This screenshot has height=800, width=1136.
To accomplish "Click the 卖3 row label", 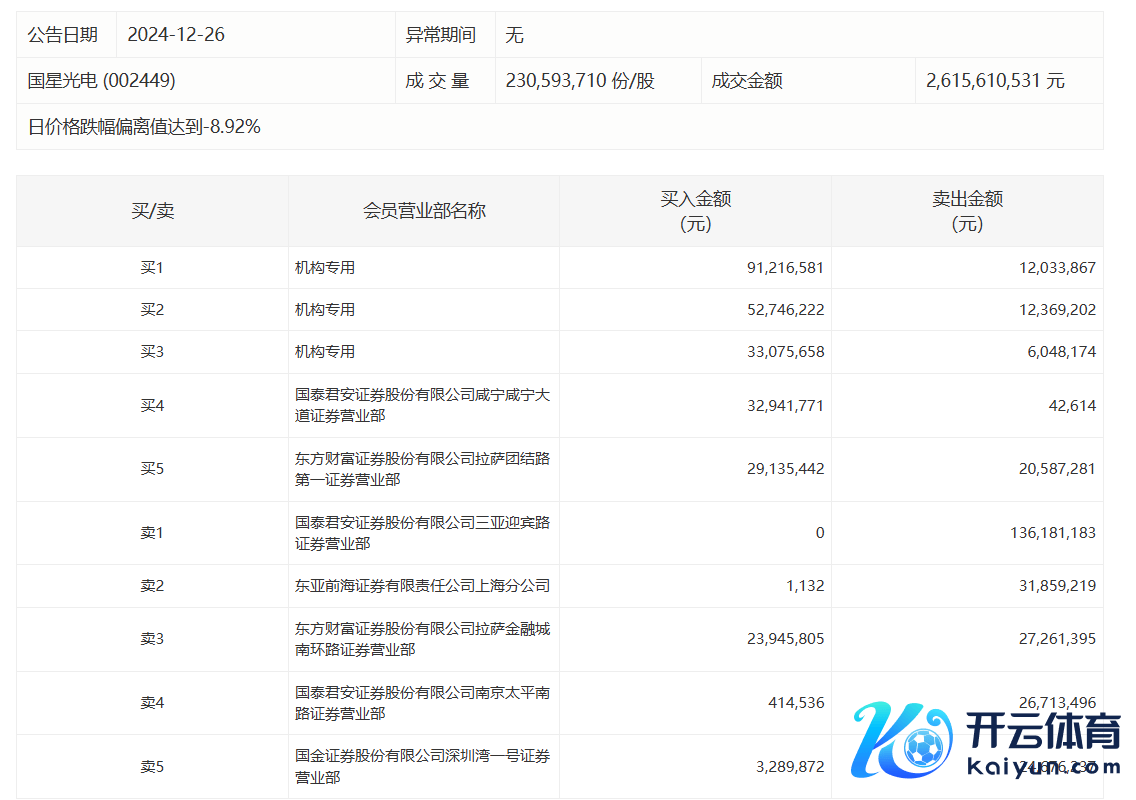I will pyautogui.click(x=152, y=639).
